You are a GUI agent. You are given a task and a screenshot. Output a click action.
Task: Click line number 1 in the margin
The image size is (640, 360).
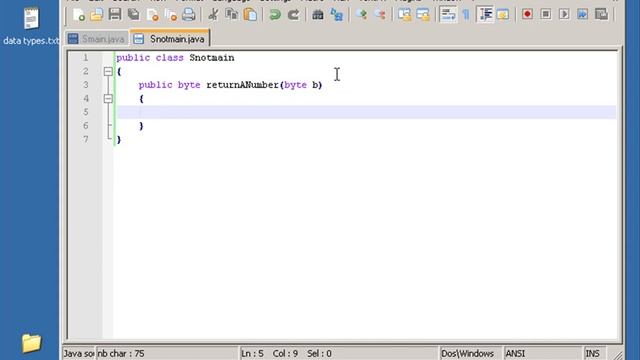pyautogui.click(x=85, y=58)
